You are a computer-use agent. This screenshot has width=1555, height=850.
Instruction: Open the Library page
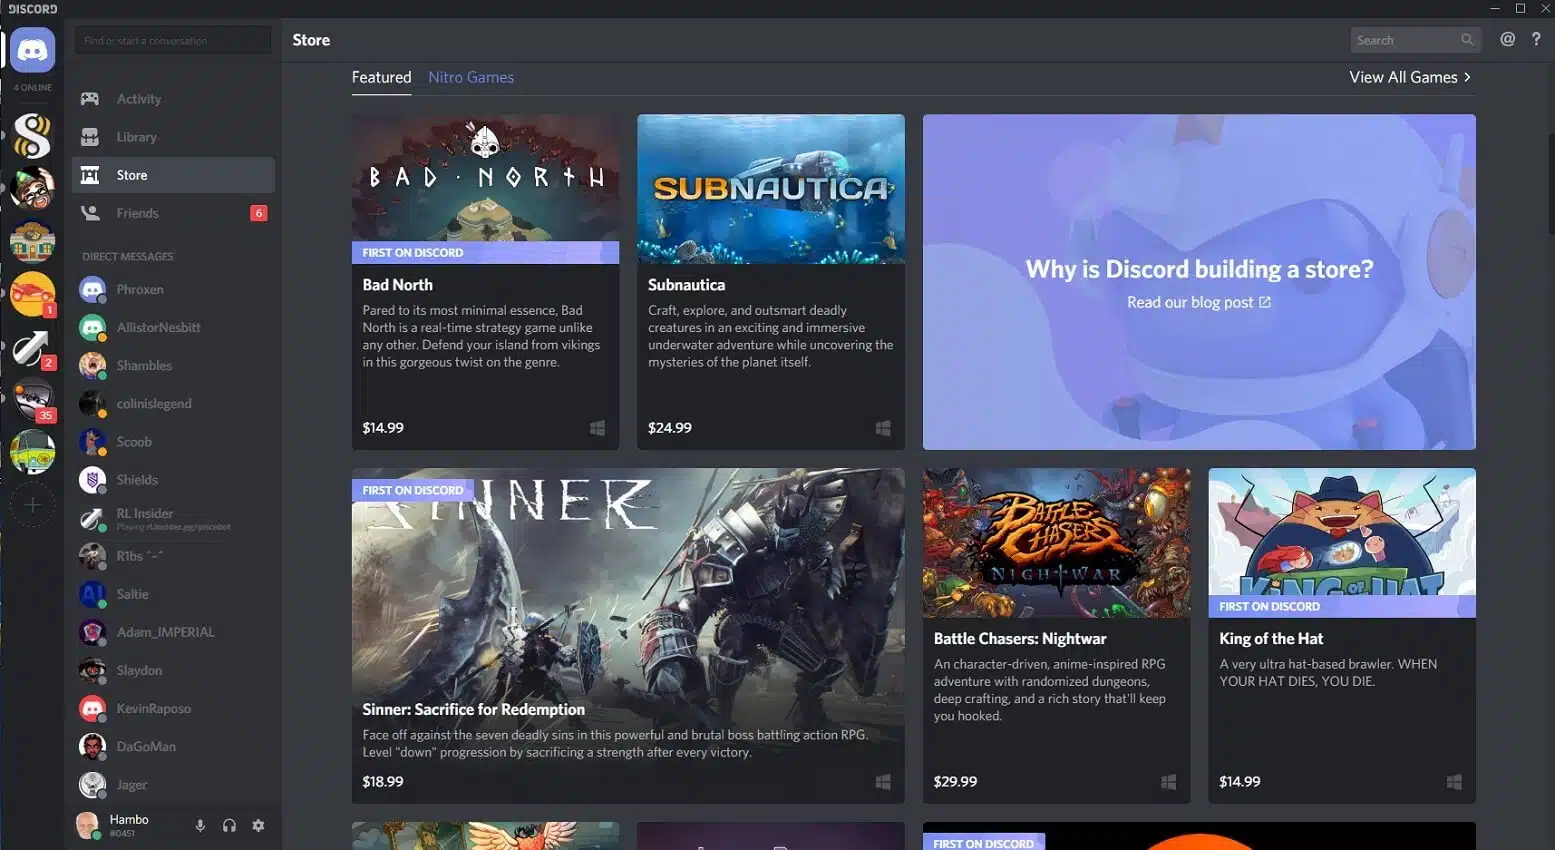click(x=172, y=137)
